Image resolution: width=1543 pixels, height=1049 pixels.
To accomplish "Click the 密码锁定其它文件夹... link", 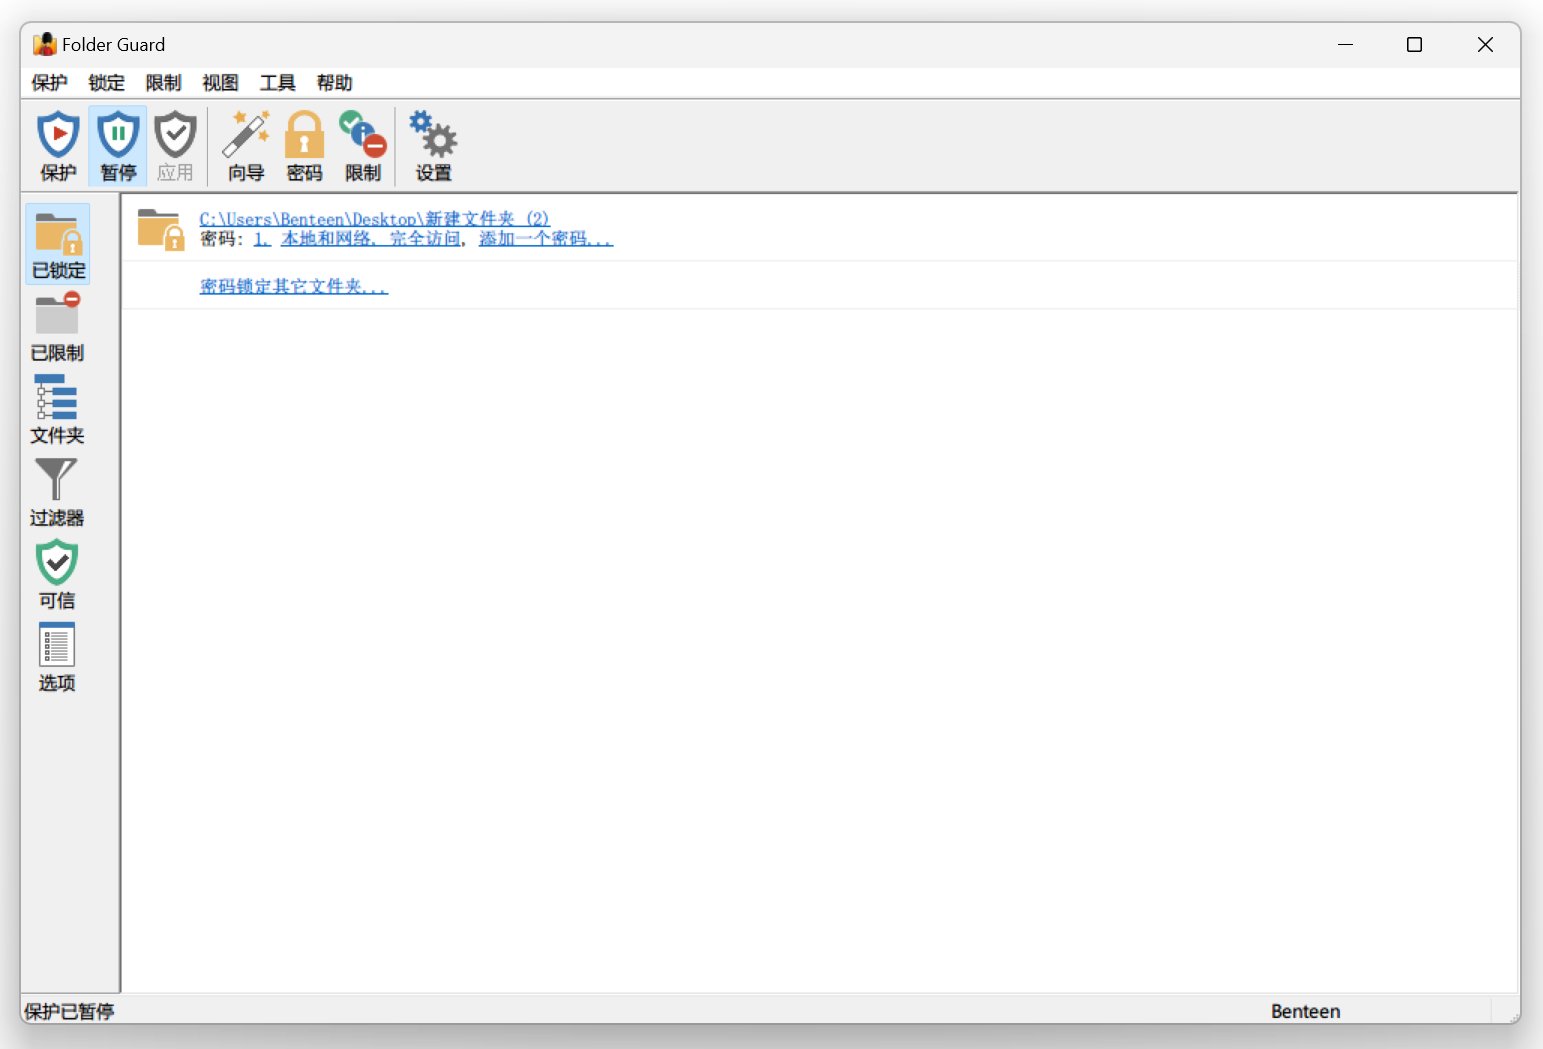I will point(294,287).
